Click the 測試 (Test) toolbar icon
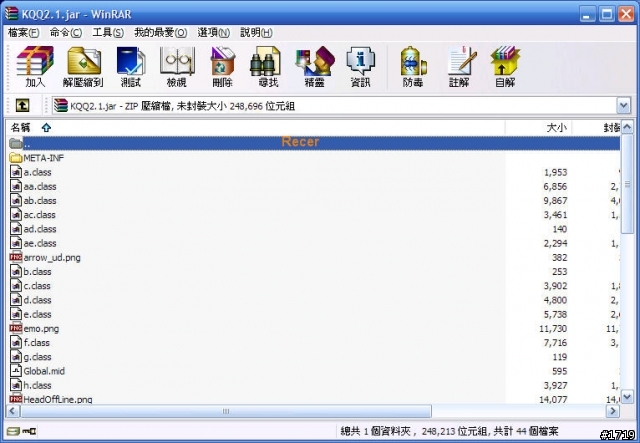This screenshot has height=443, width=640. 131,67
